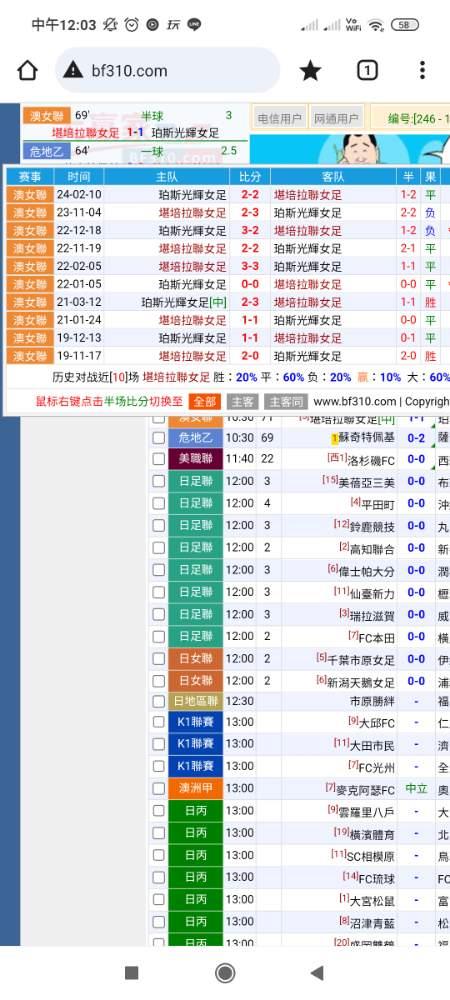Click the 日地區聯 league badge
Screen dimensions: 450x1000
pyautogui.click(x=196, y=702)
